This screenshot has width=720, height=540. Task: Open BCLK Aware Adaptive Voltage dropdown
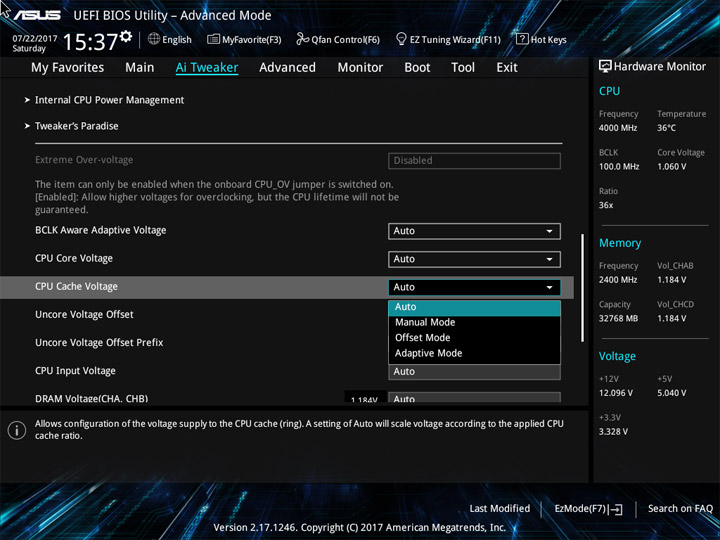(x=474, y=231)
